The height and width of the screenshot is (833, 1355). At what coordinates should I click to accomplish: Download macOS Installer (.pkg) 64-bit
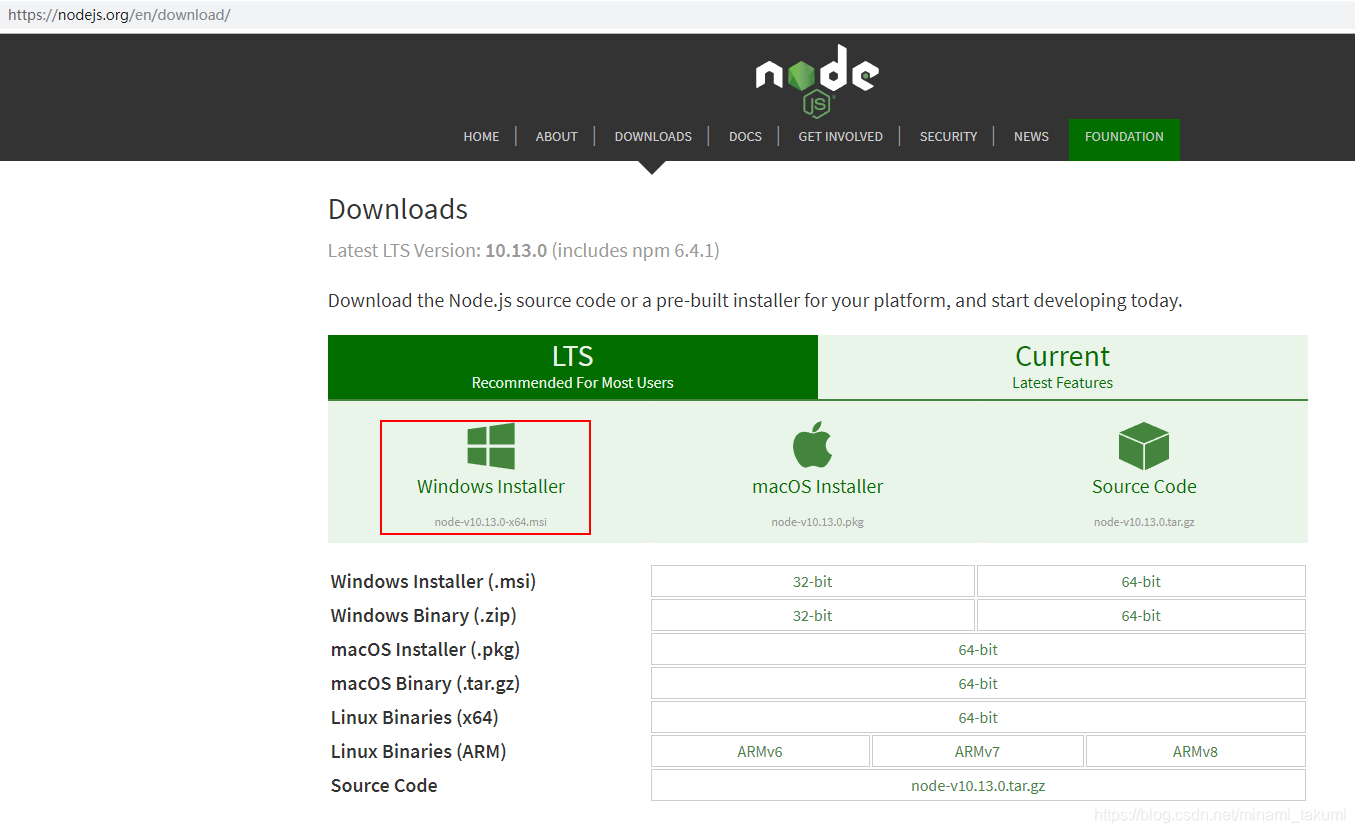click(x=978, y=650)
